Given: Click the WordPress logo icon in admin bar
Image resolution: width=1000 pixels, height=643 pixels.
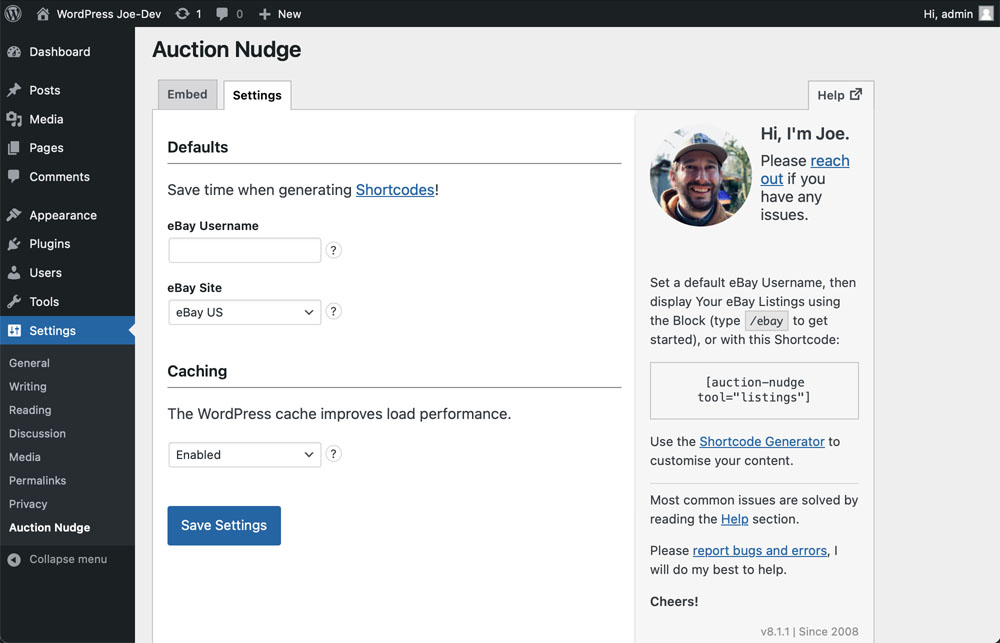Looking at the screenshot, I should (13, 13).
